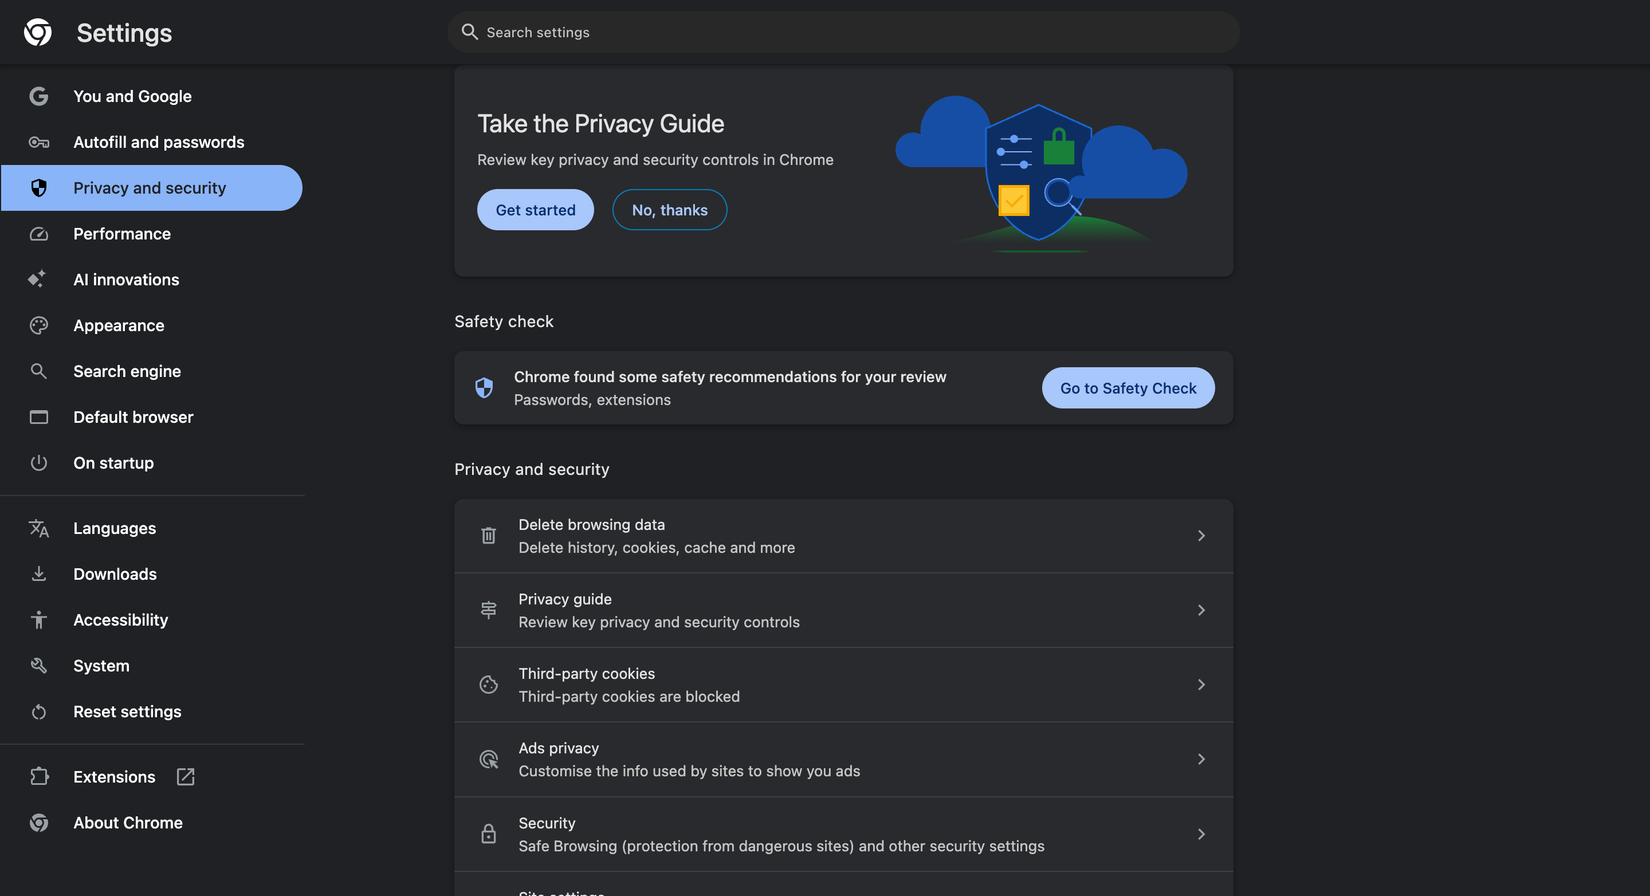Image resolution: width=1650 pixels, height=896 pixels.
Task: Select the Appearance palette icon
Action: (38, 325)
